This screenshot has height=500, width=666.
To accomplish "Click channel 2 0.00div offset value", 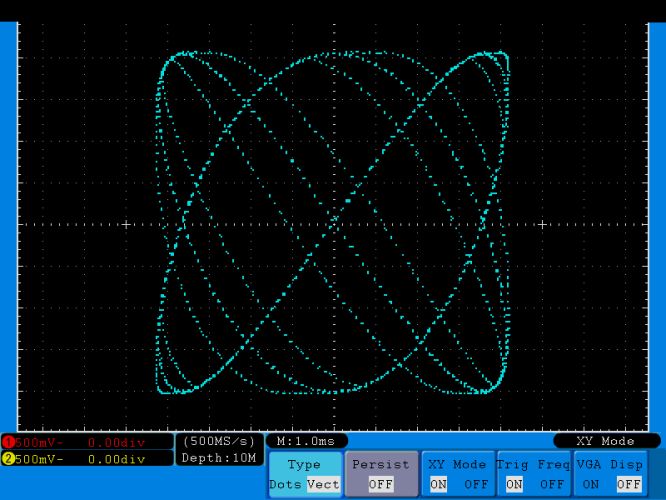I will click(116, 459).
